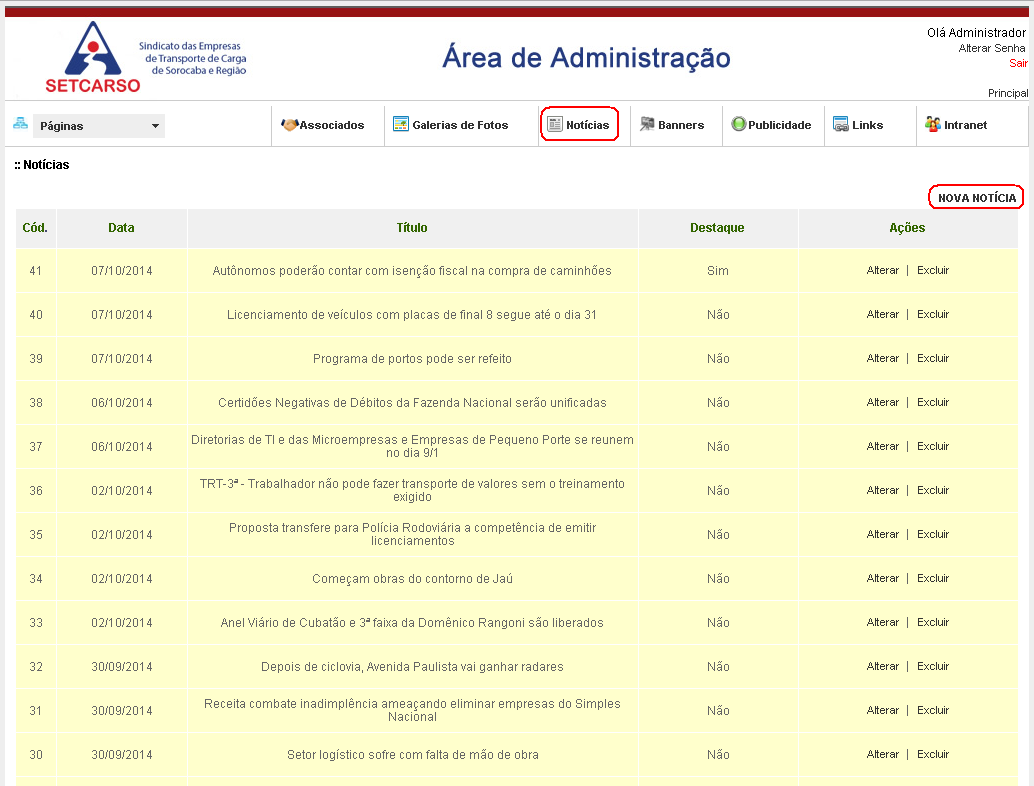Click the Intranet people icon
The image size is (1034, 786).
coord(932,124)
